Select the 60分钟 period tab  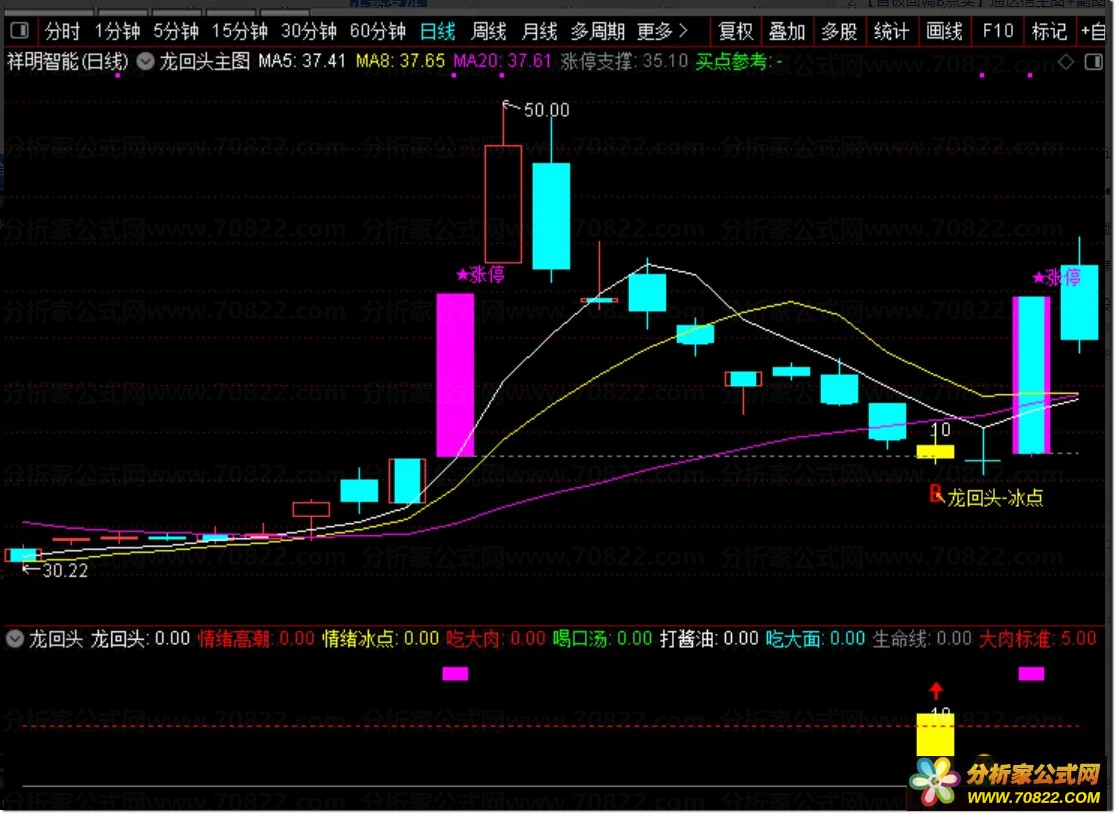(x=378, y=31)
